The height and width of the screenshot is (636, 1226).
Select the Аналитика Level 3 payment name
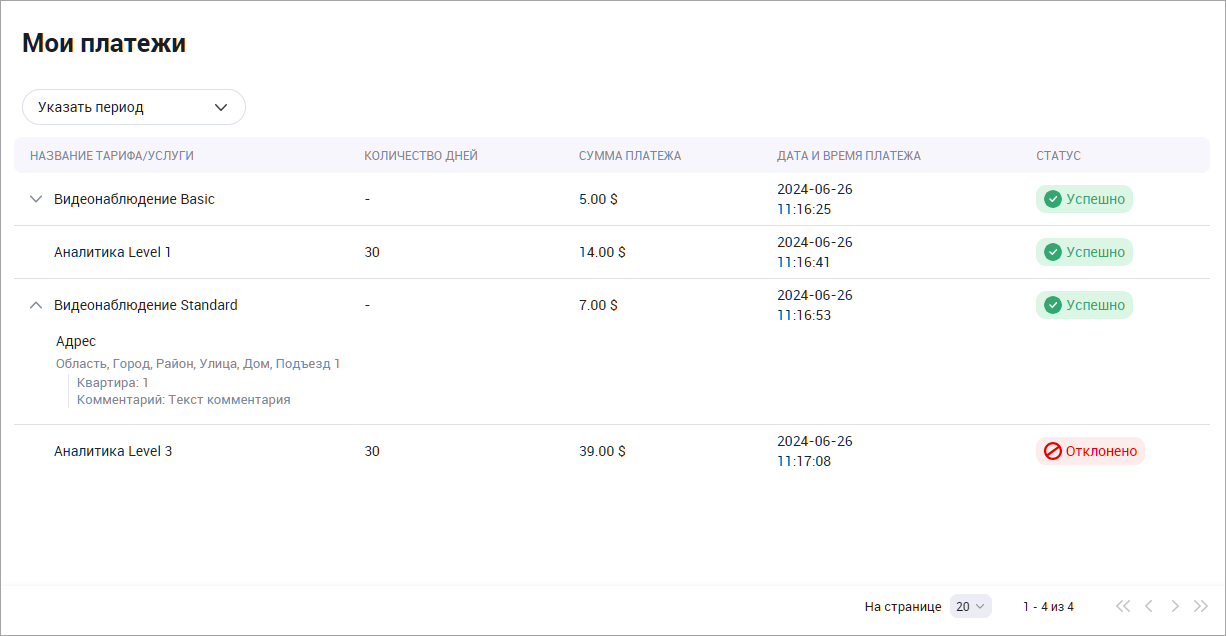click(x=113, y=451)
